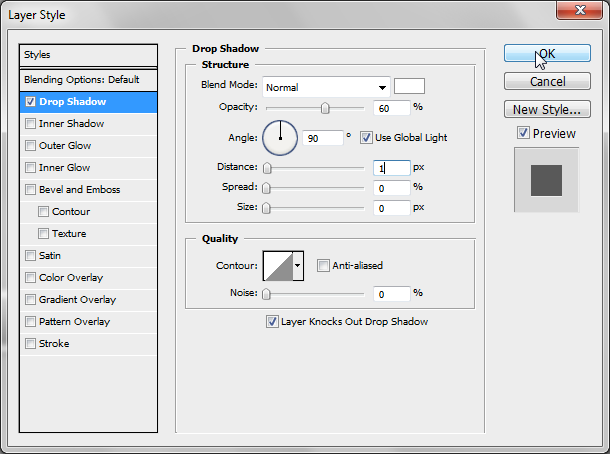Image resolution: width=610 pixels, height=454 pixels.
Task: Select the Bevel and Emboss label
Action: tap(79, 189)
